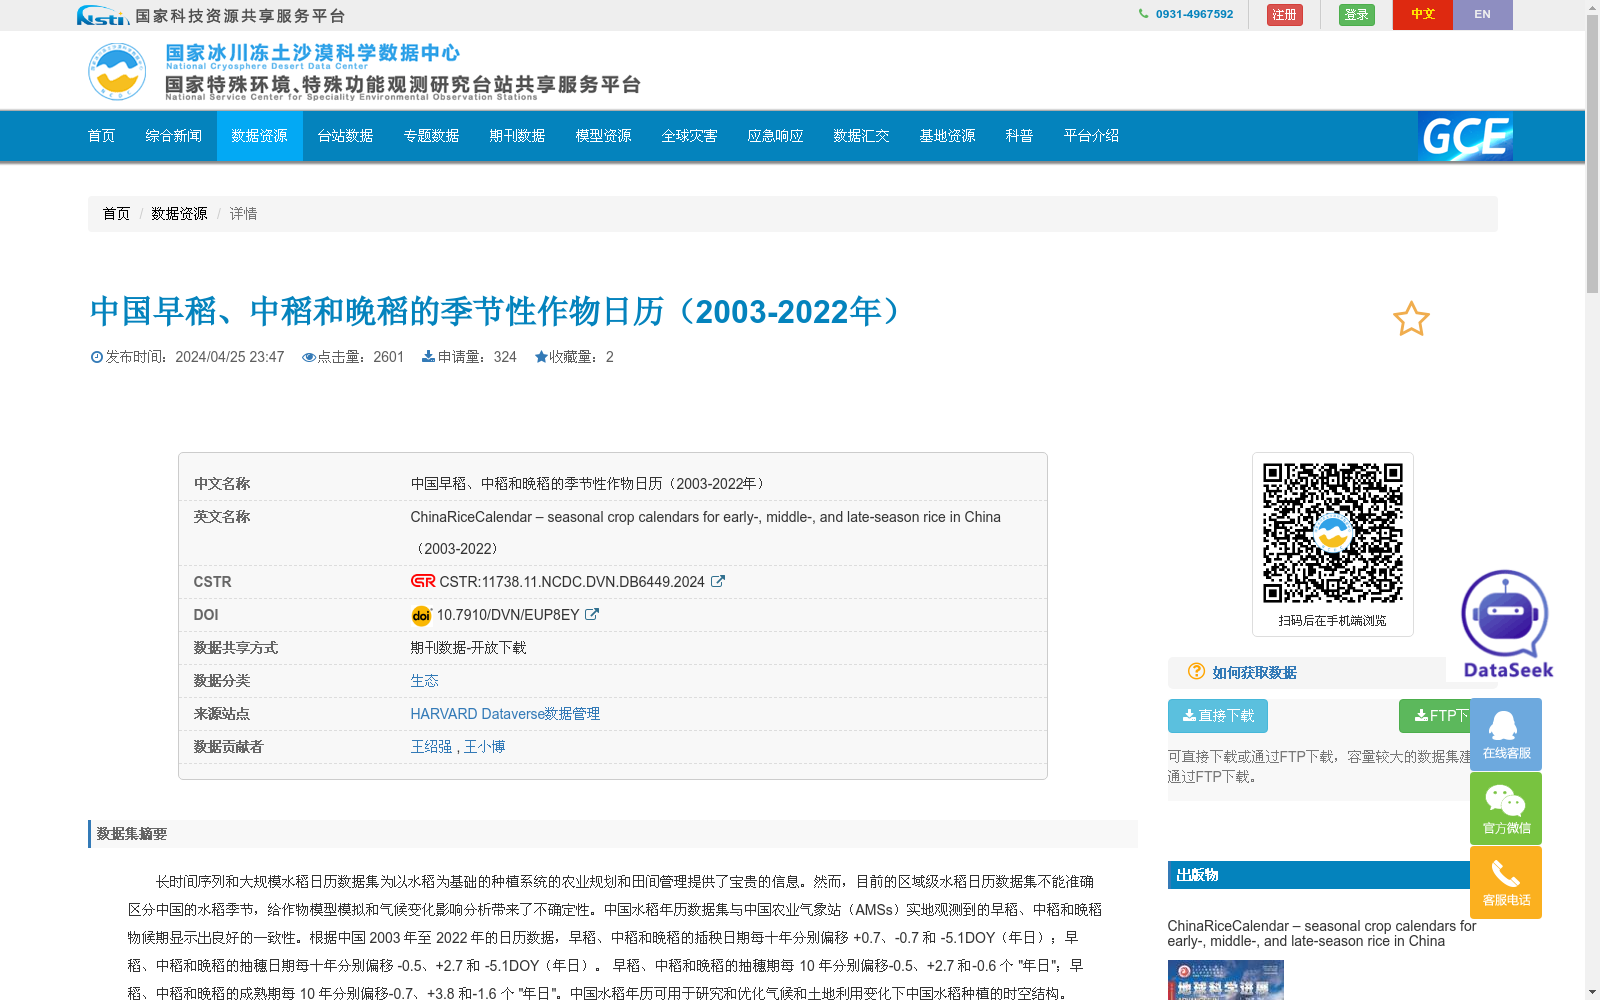Click the Nsti platform logo
Screen dimensions: 1600x1000
coord(103,15)
